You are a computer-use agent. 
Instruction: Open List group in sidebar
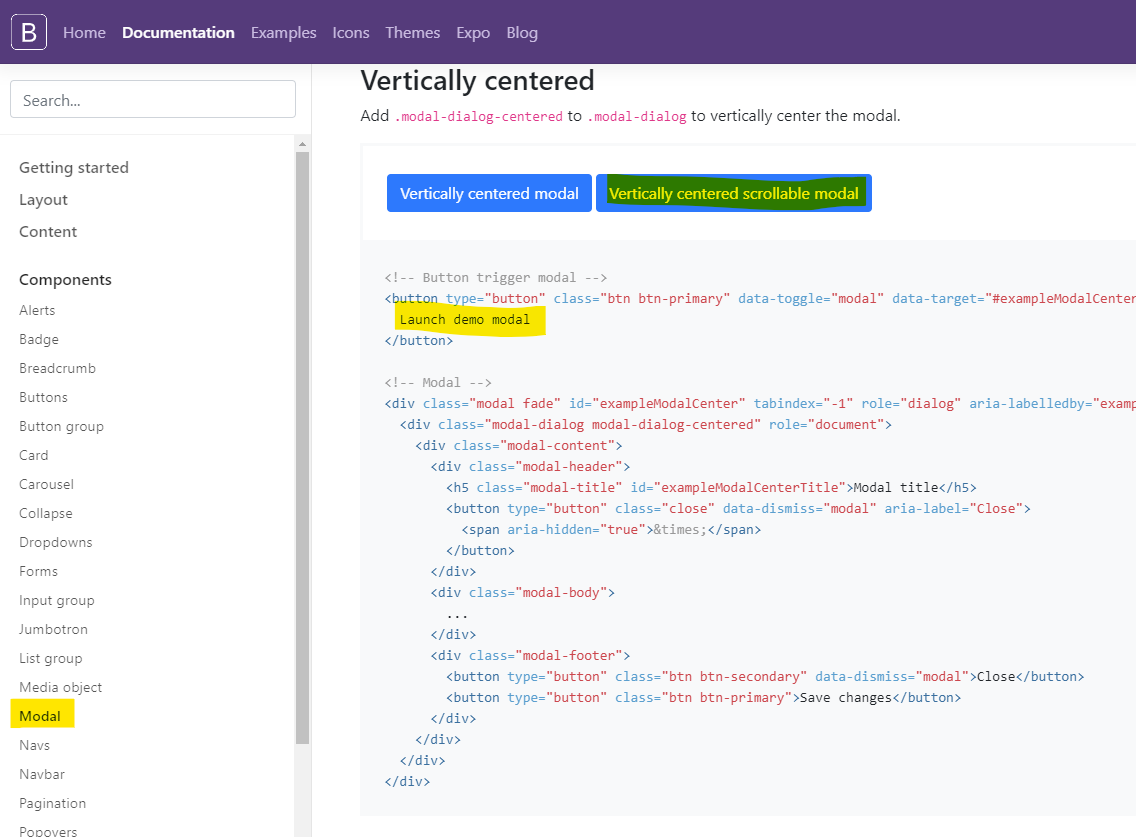(51, 658)
